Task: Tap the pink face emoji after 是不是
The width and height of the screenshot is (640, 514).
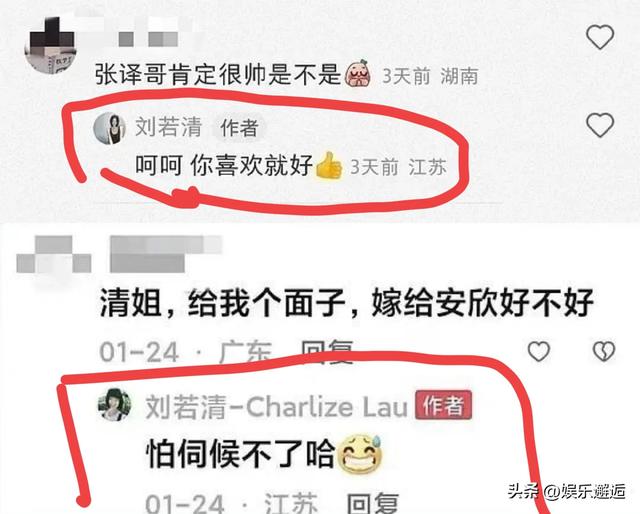Action: click(x=358, y=73)
